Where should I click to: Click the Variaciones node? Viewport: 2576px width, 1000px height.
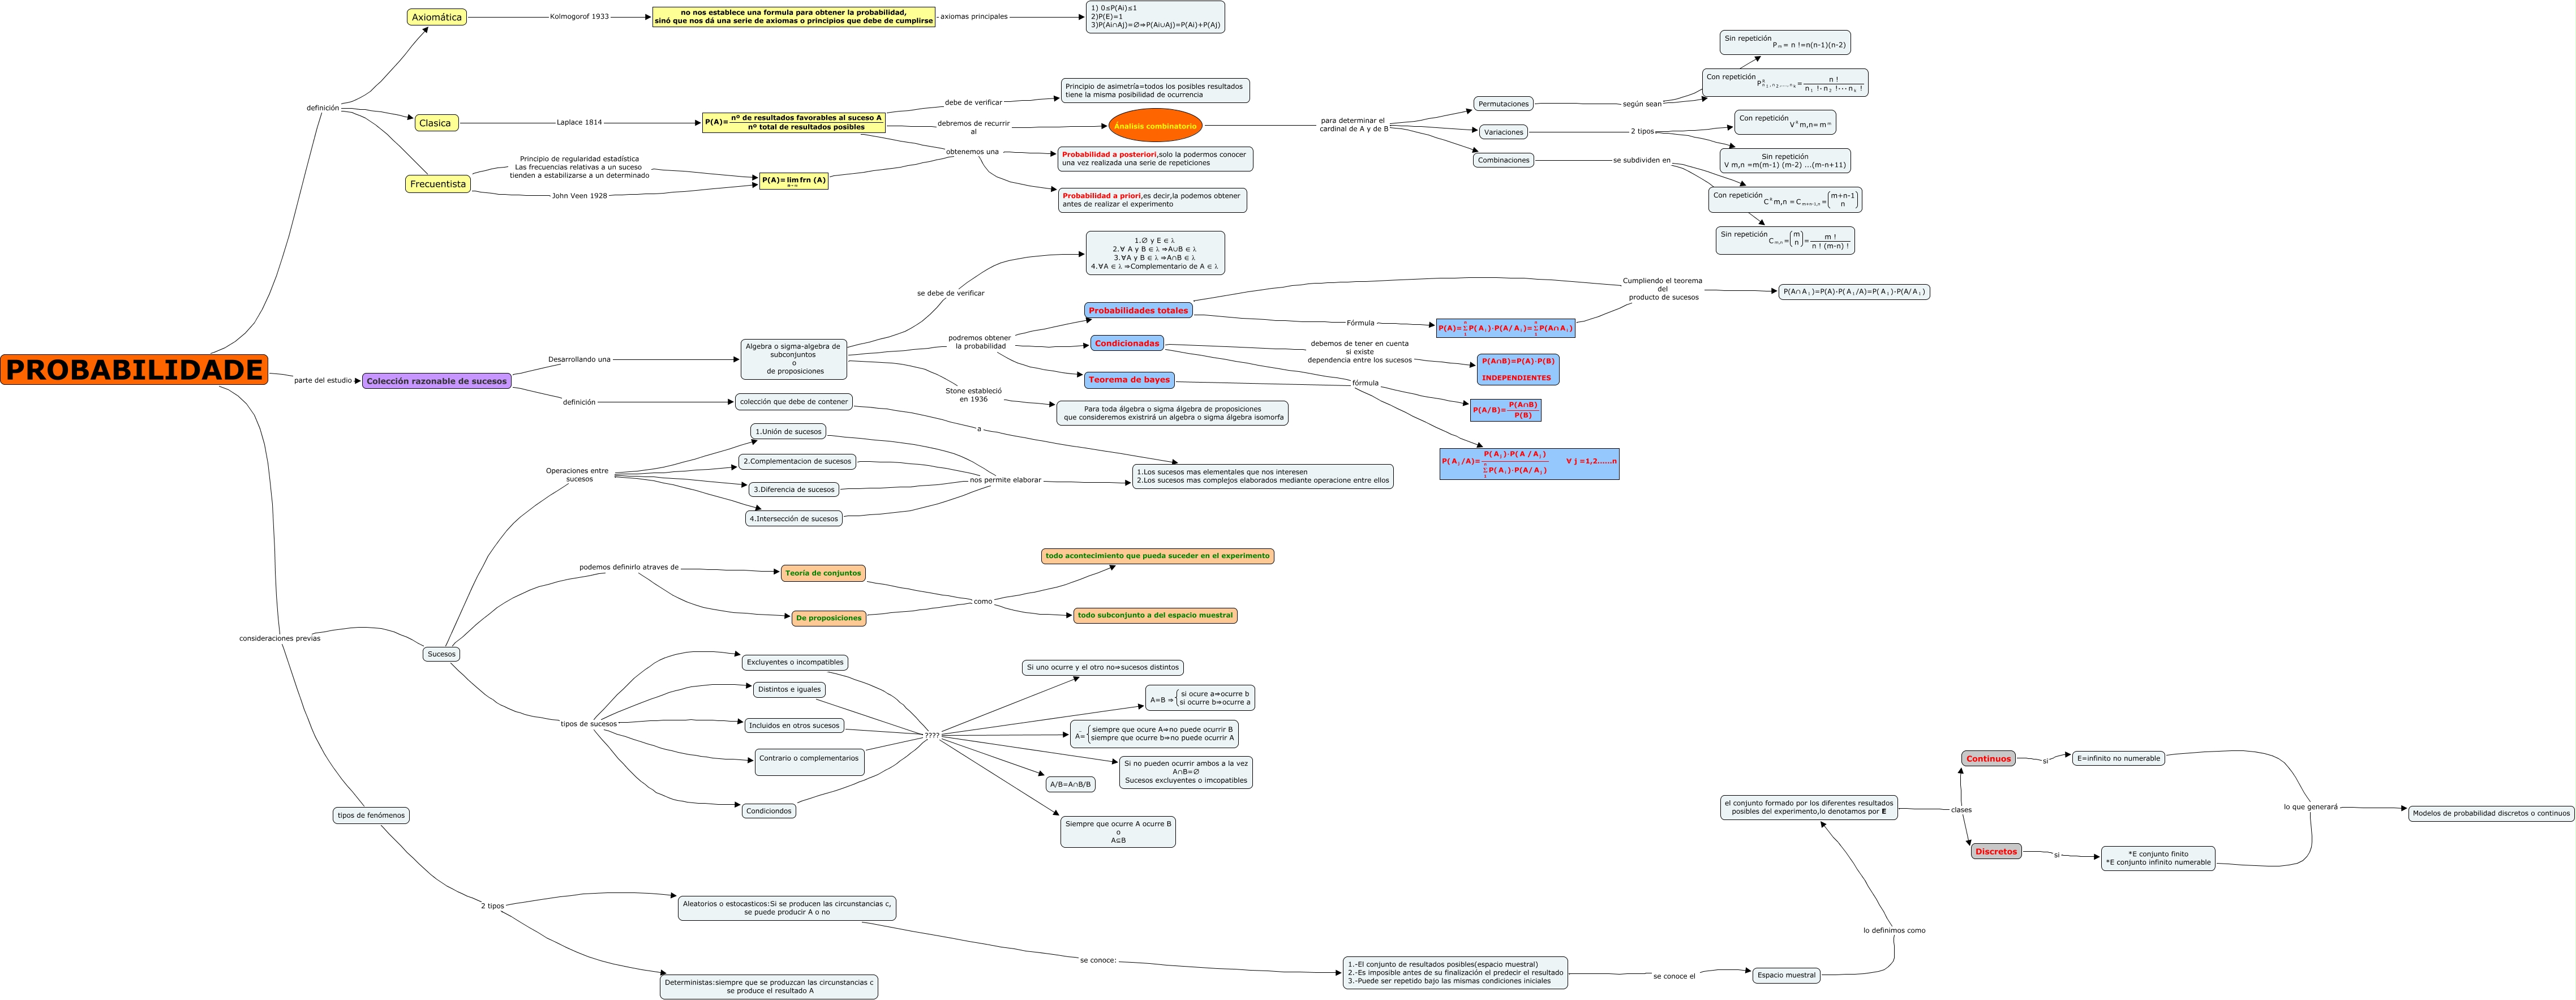[1503, 132]
